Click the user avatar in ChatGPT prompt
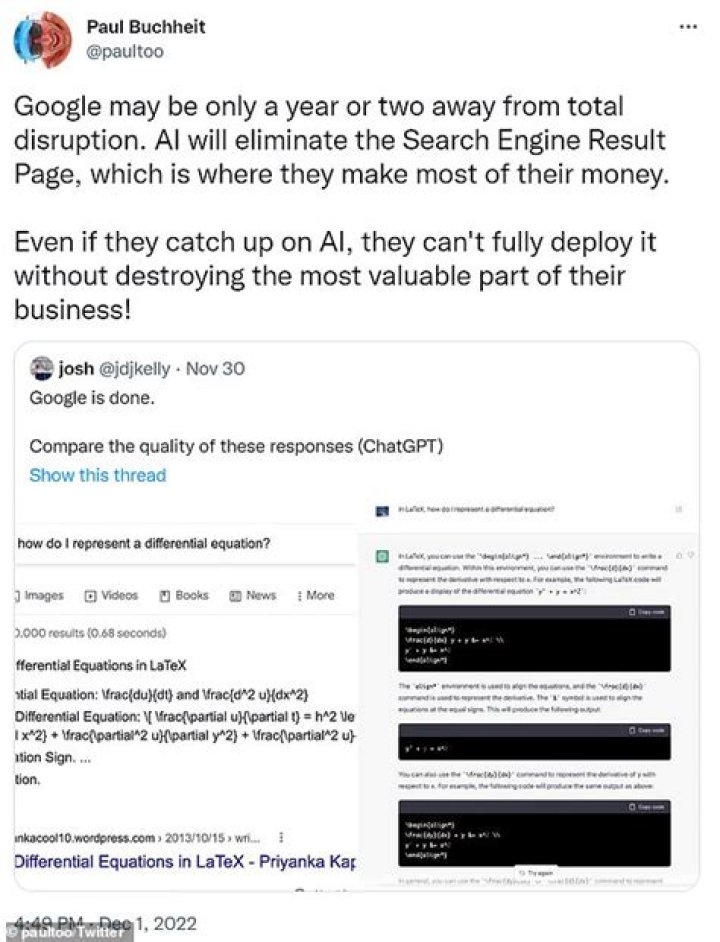The image size is (720, 942). coord(382,510)
